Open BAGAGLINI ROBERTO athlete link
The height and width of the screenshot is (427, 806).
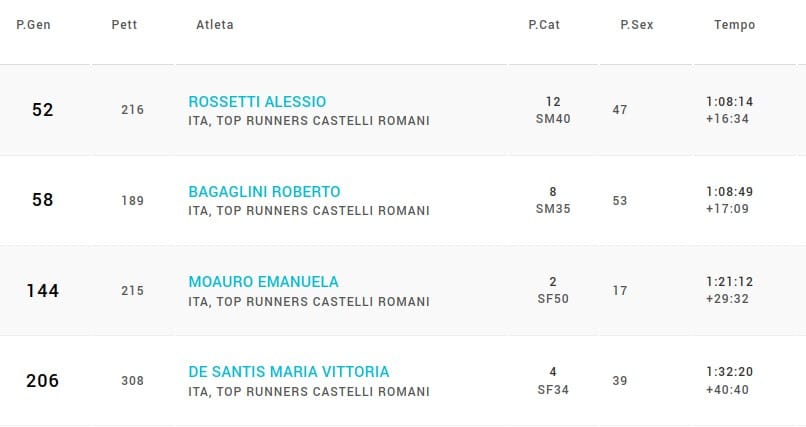264,192
